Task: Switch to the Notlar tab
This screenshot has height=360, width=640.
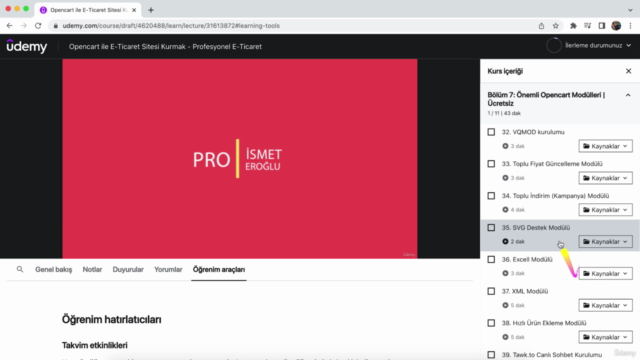Action: 92,269
